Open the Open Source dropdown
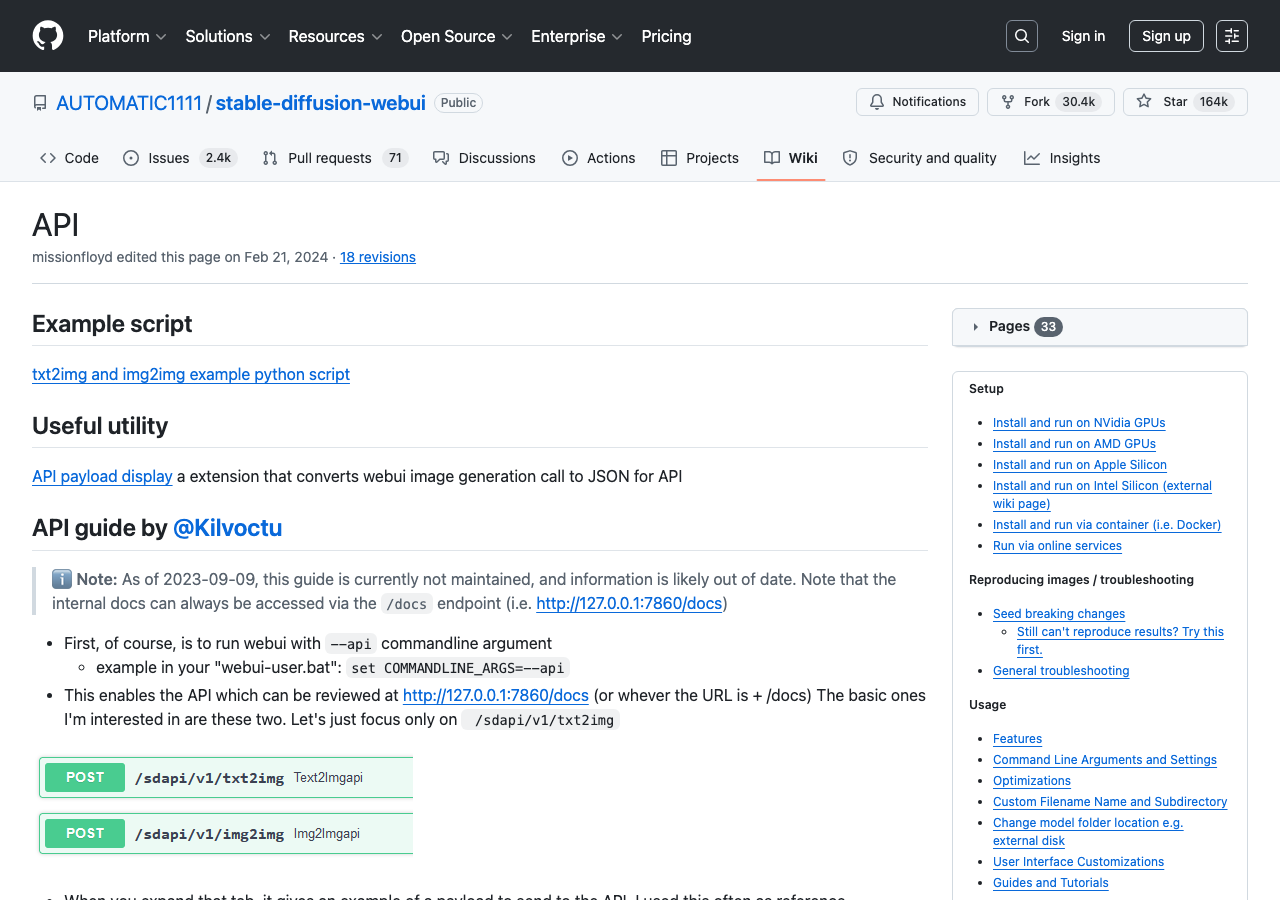 coord(457,36)
